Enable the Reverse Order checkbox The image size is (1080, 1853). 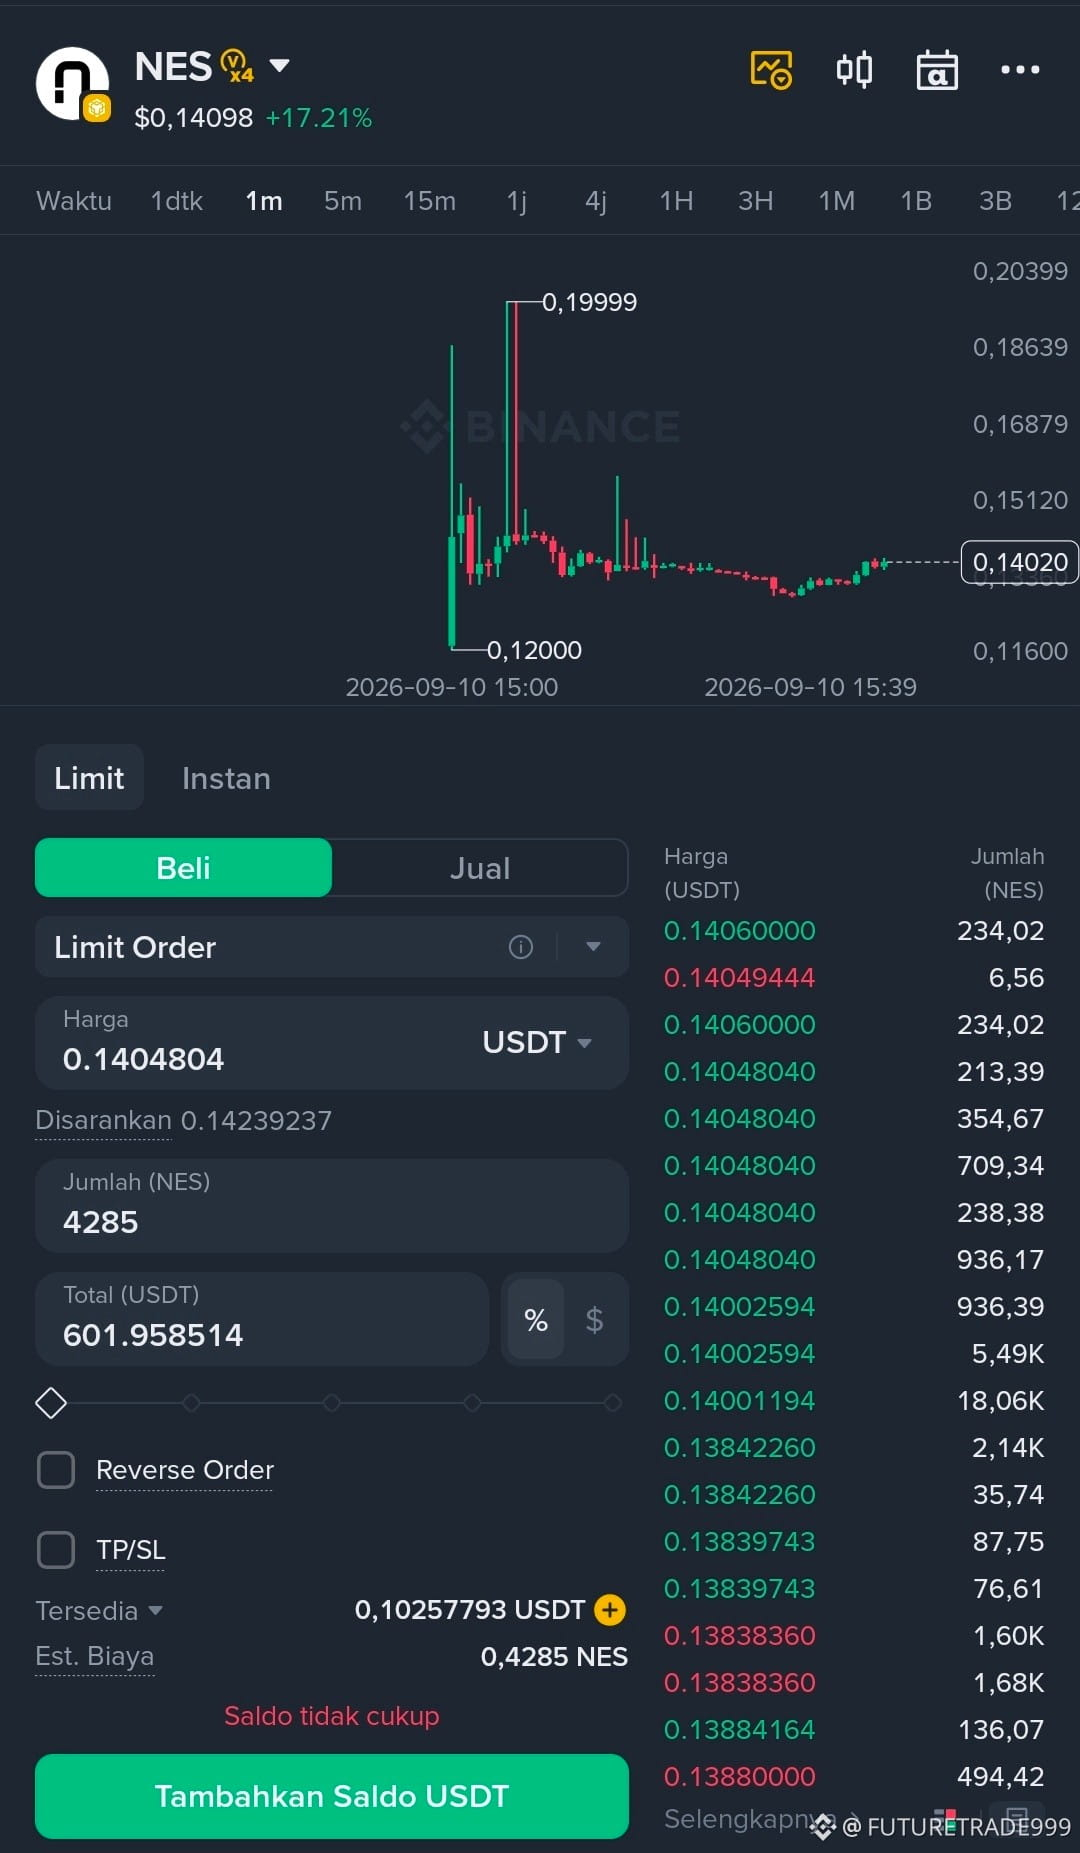click(x=56, y=1470)
